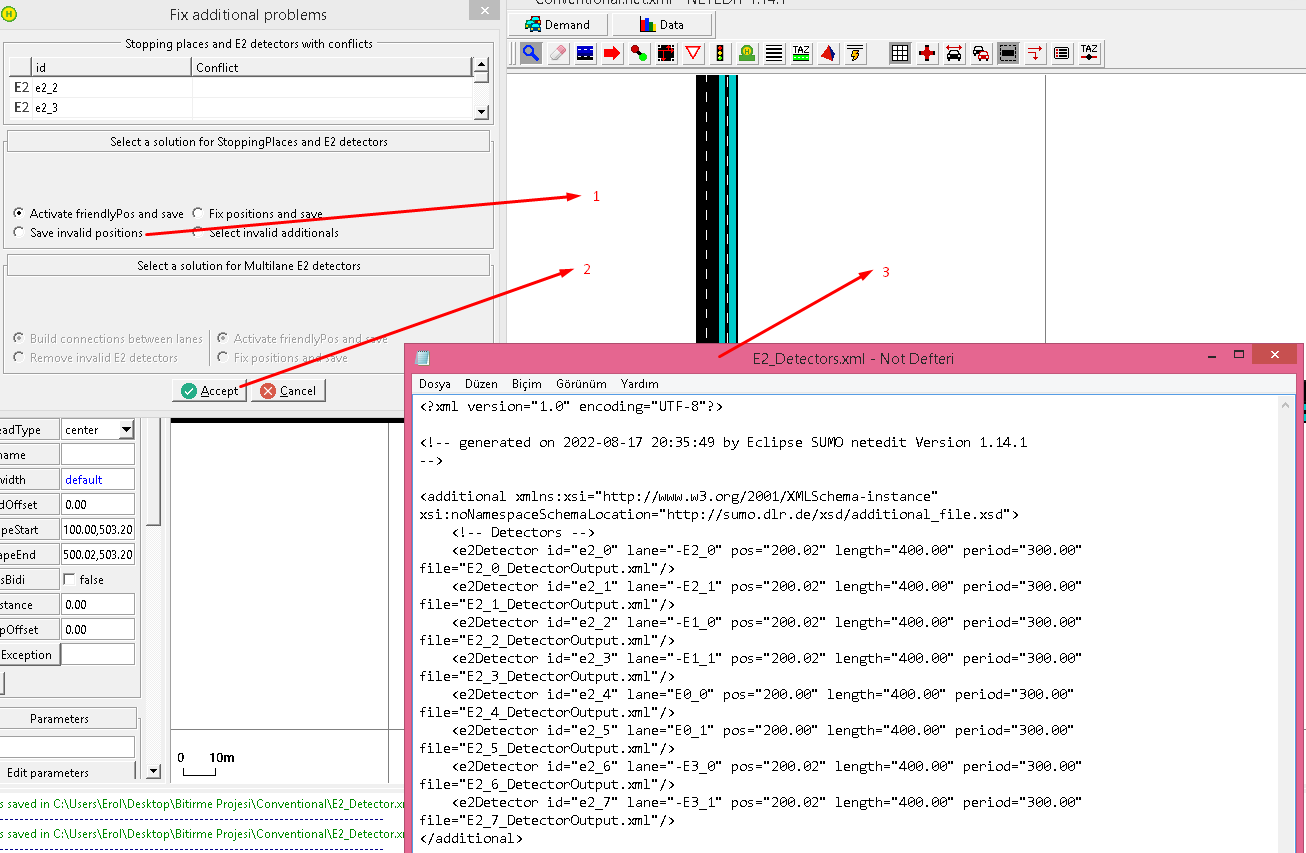Minimize the Notepad window
This screenshot has width=1306, height=853.
tap(1211, 355)
